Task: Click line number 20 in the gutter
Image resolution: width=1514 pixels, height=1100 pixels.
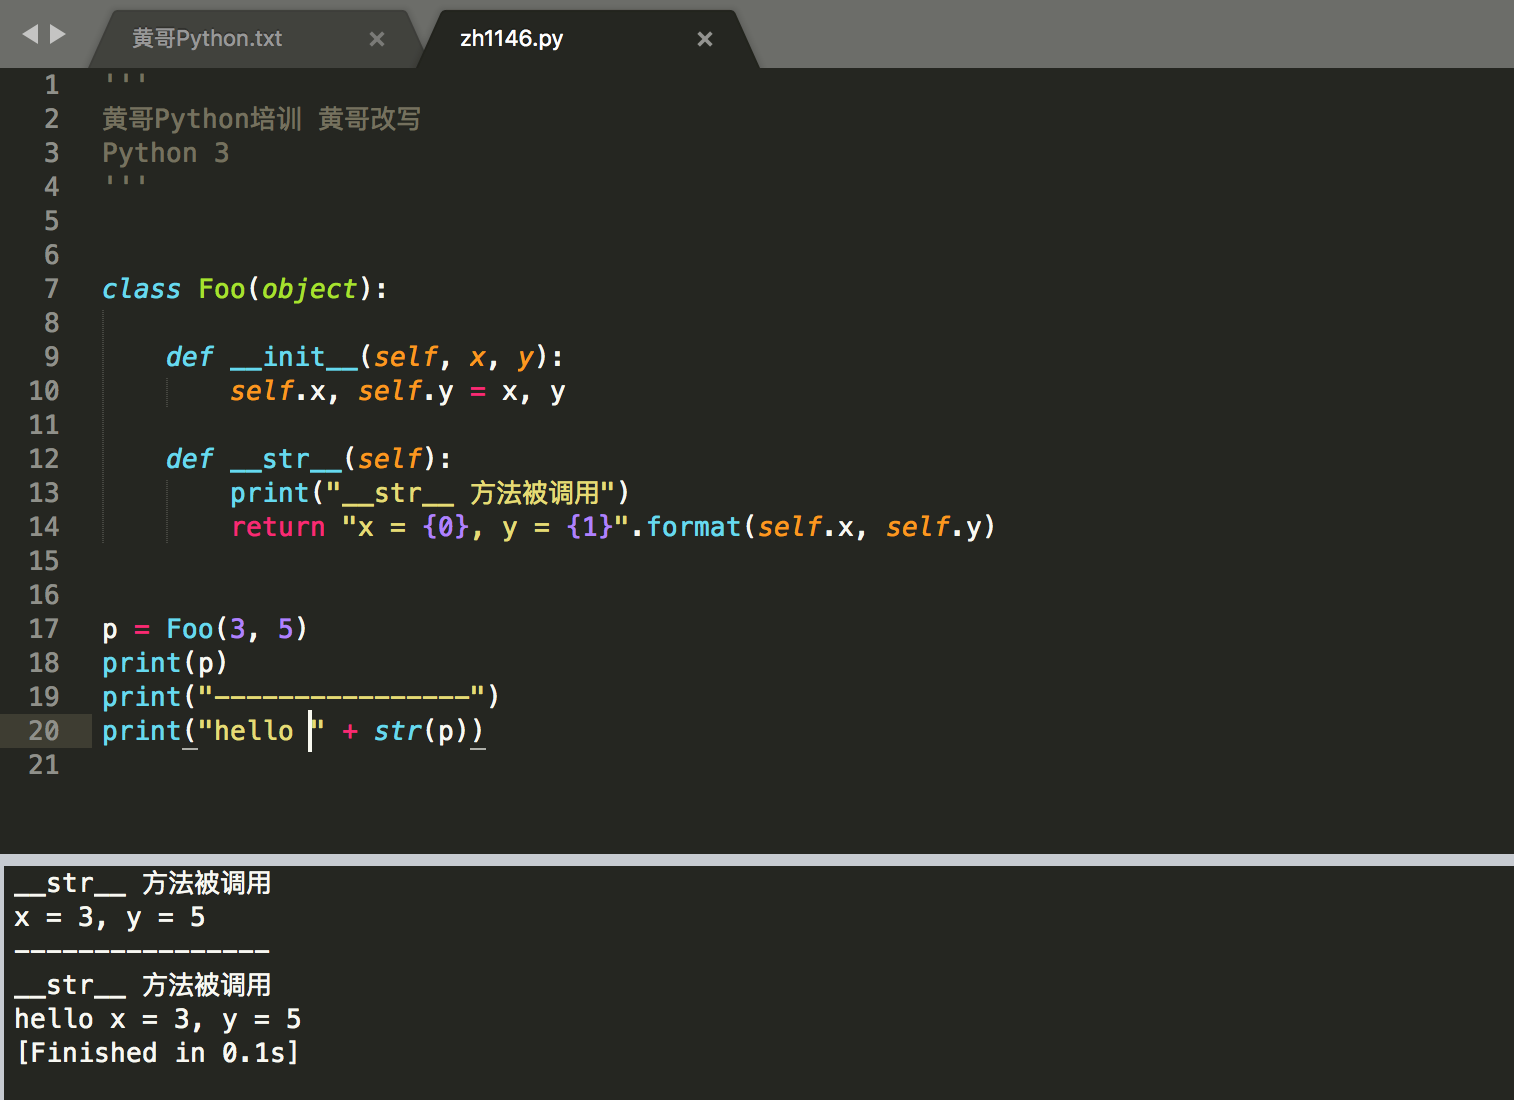Action: 44,730
